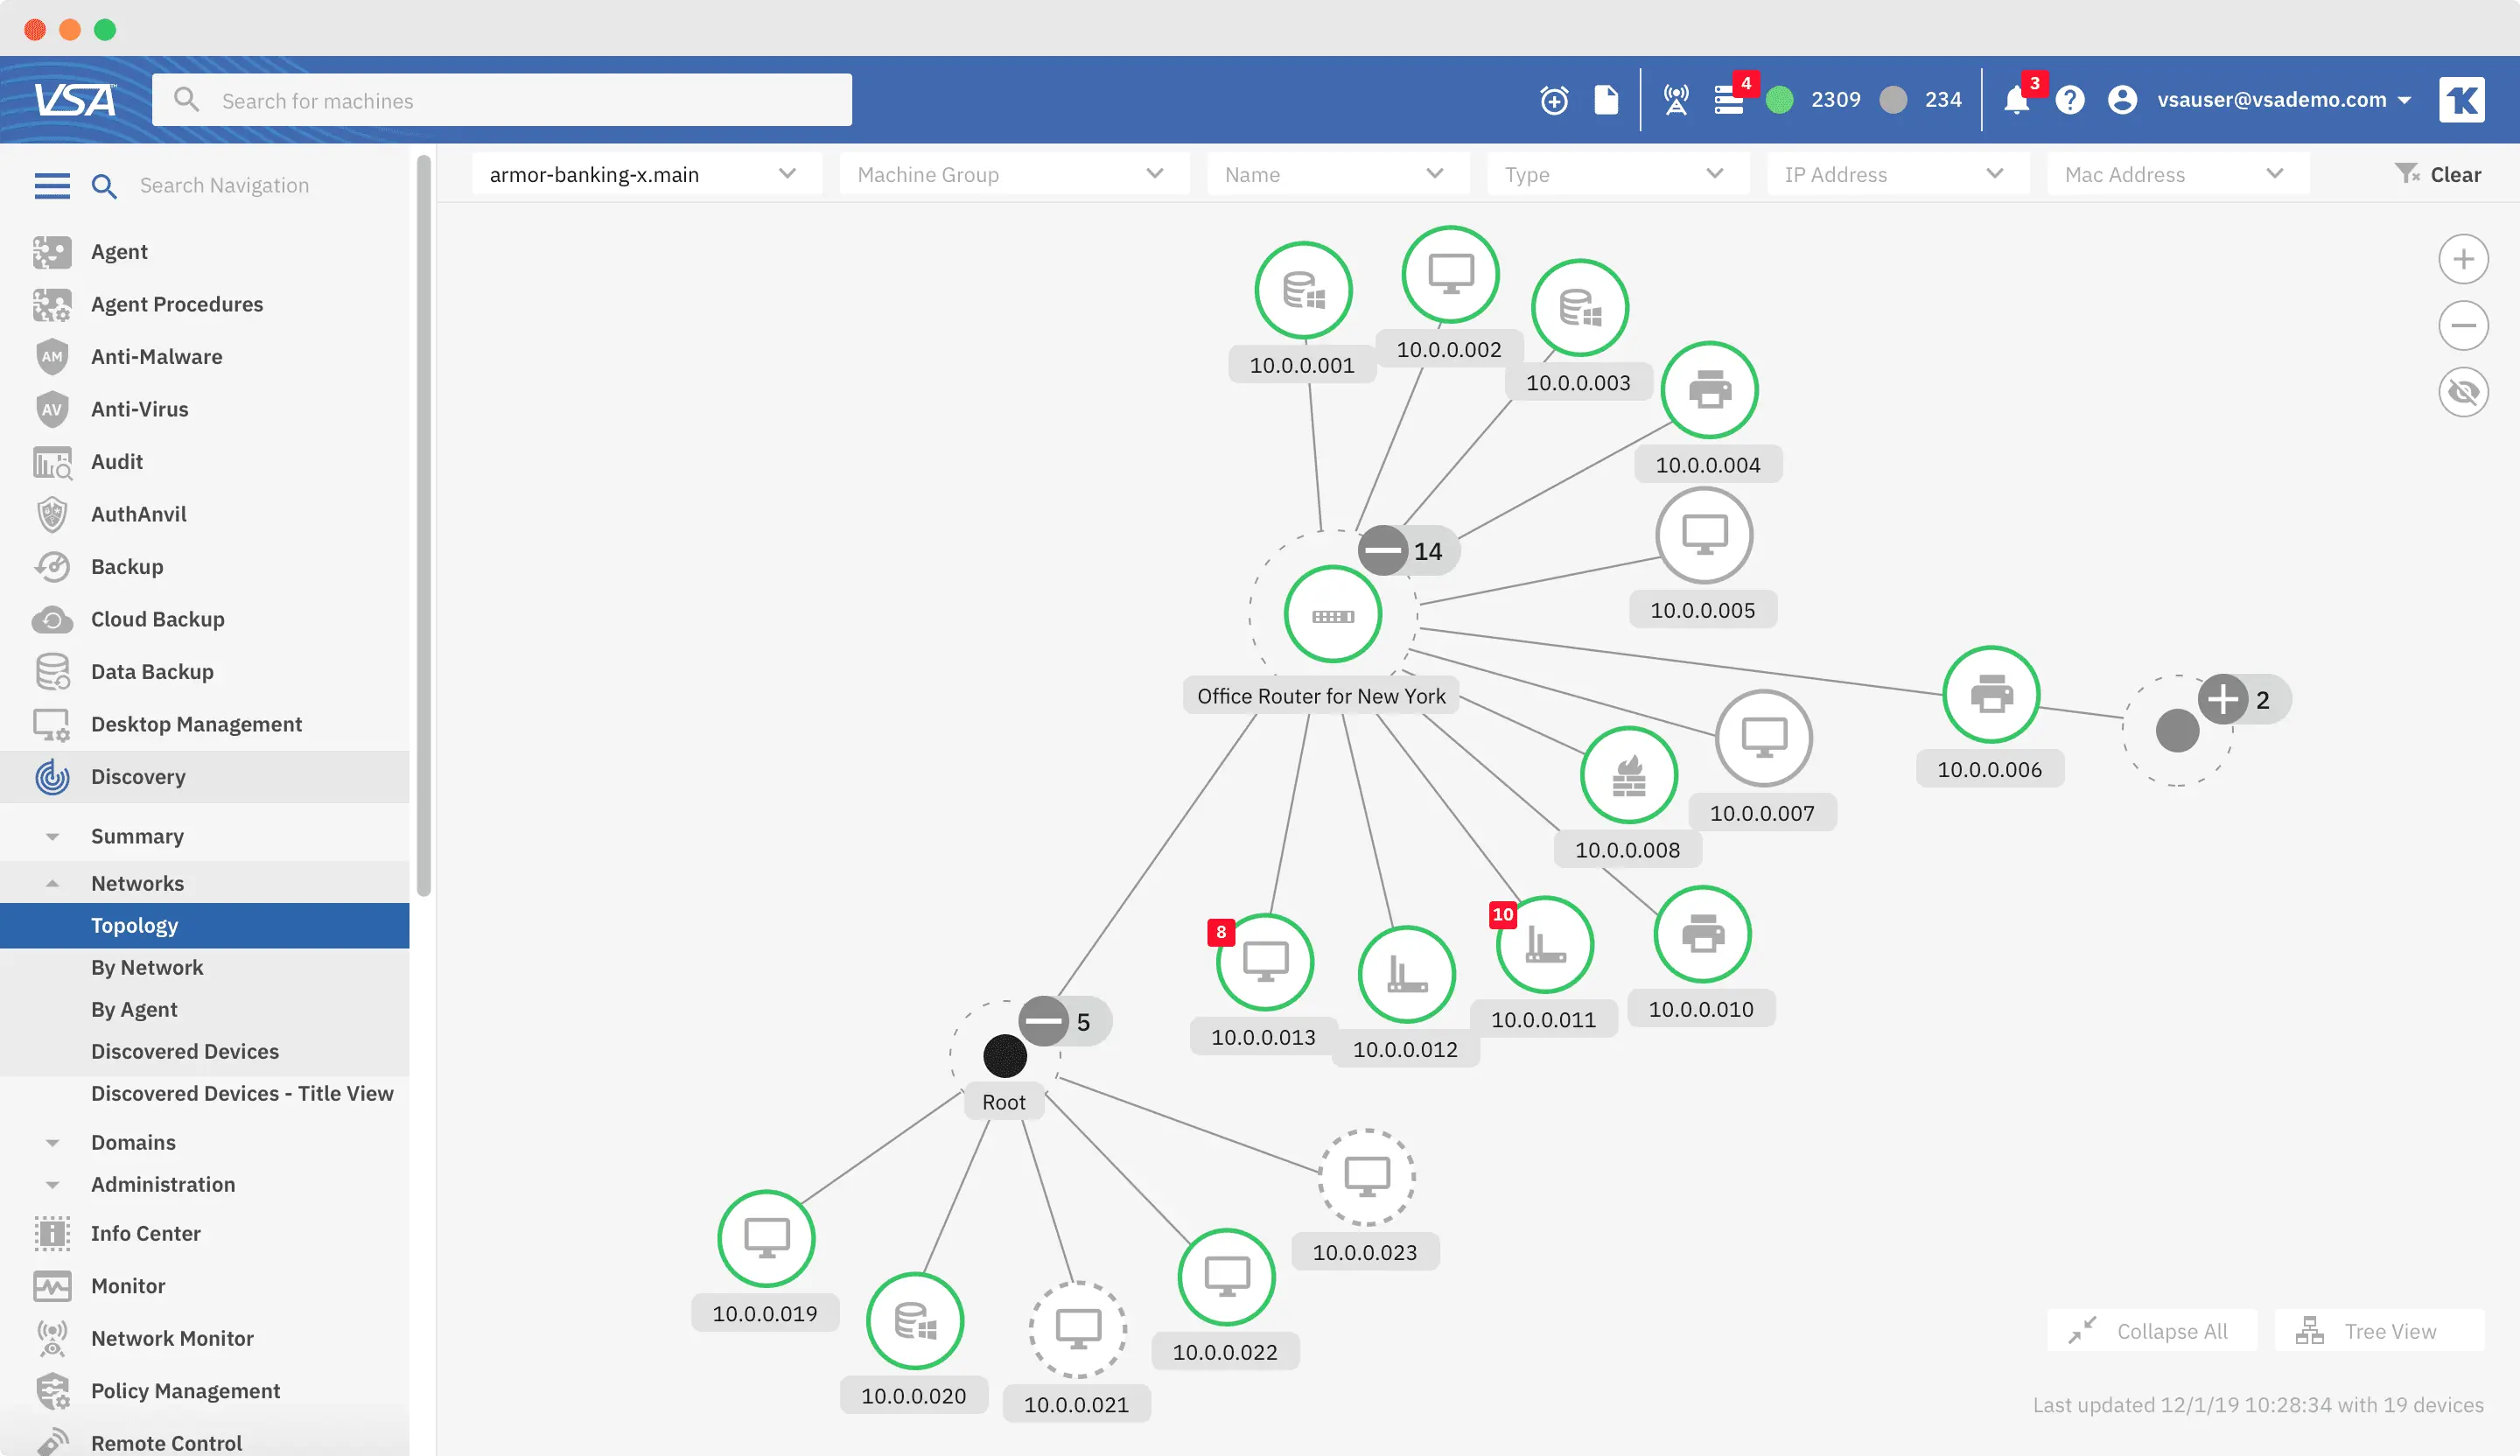Expand the collapsed node with 2 children
2520x1456 pixels.
tap(2222, 699)
